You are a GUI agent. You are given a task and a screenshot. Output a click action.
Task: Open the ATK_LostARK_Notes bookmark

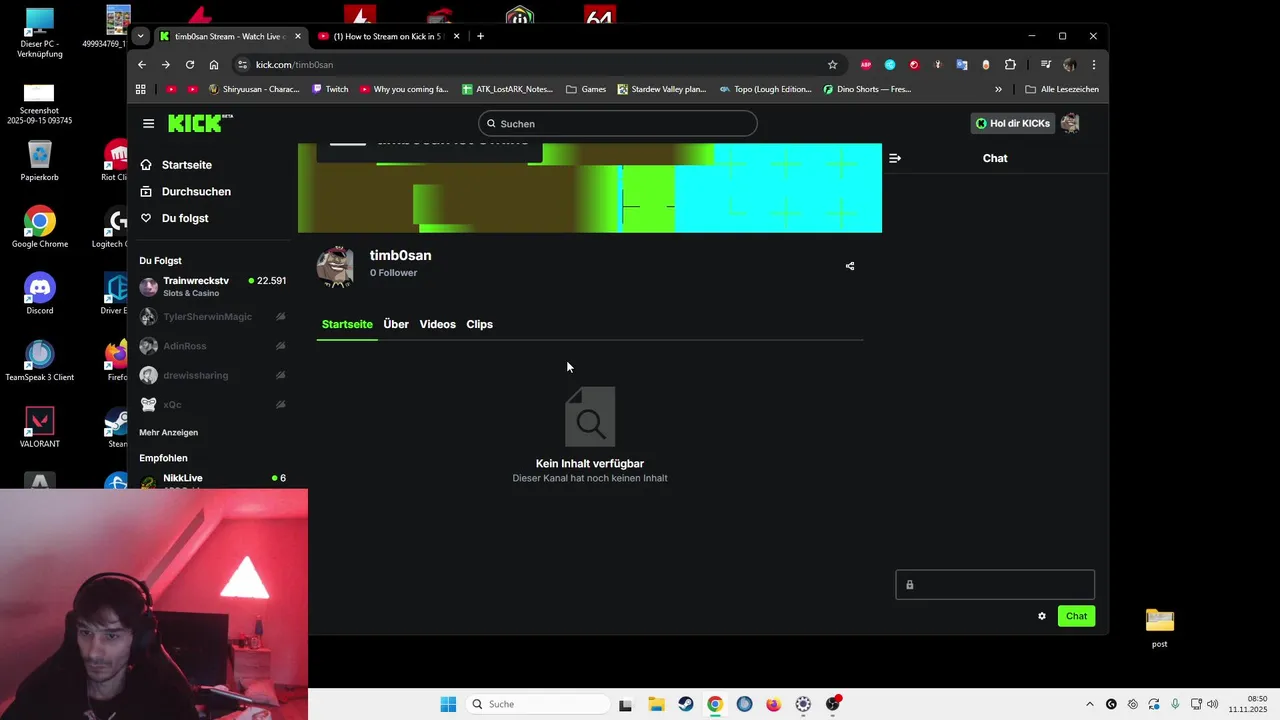pos(507,89)
